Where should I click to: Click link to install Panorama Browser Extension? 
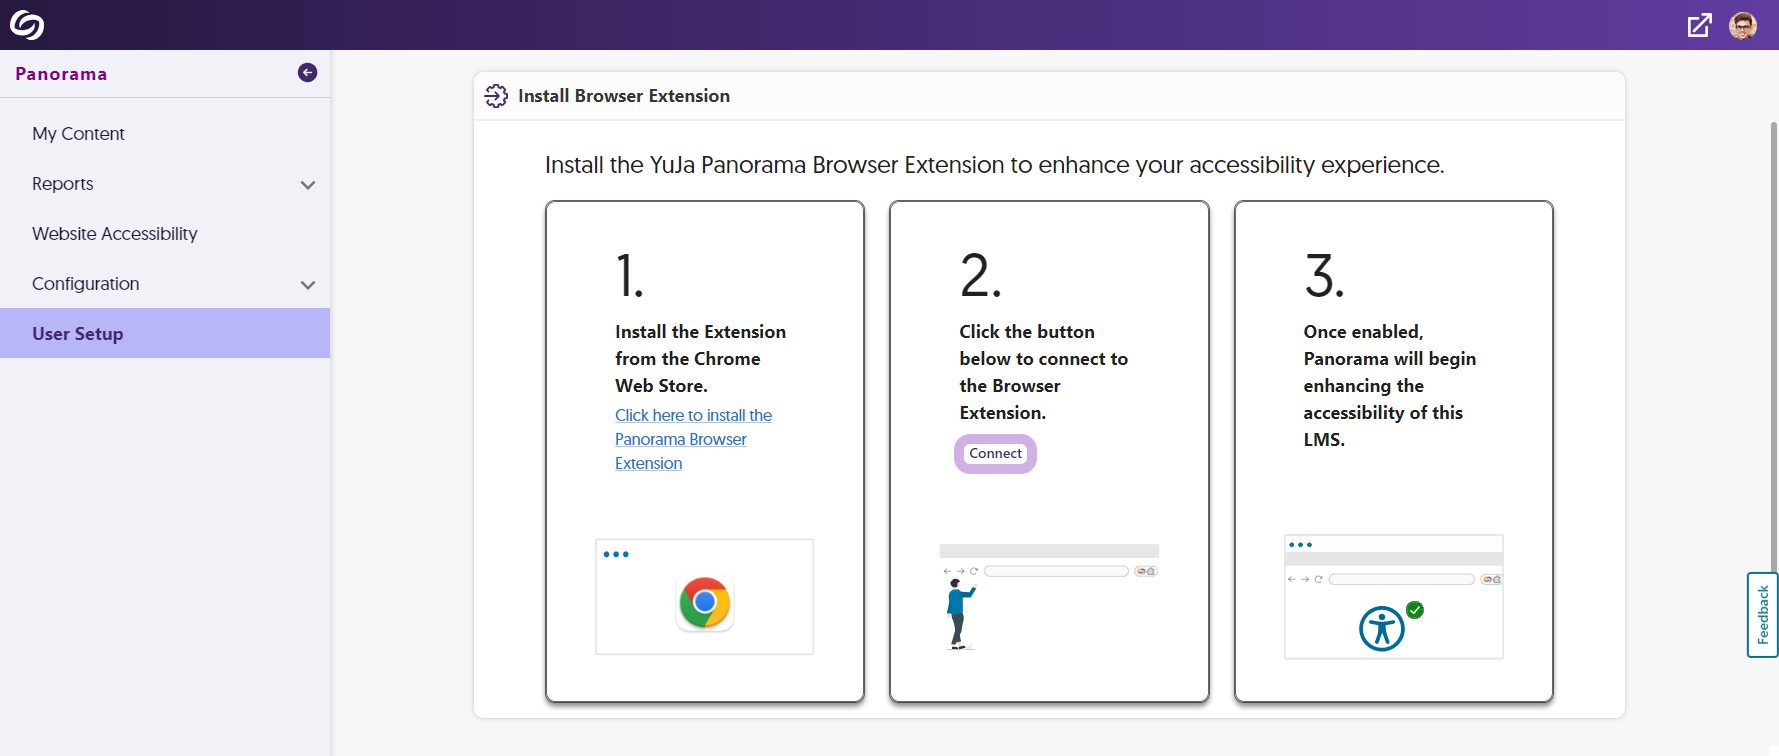(693, 439)
